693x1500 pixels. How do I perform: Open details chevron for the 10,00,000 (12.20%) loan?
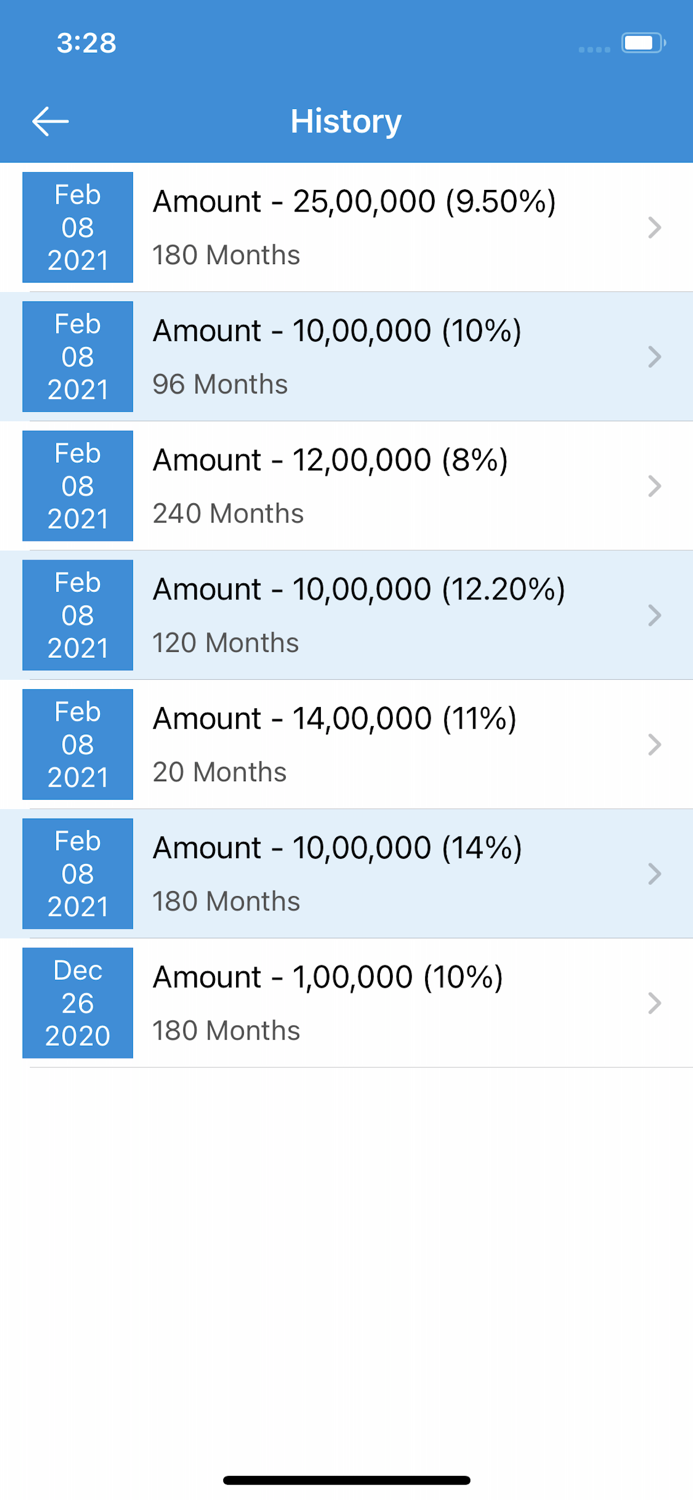655,615
